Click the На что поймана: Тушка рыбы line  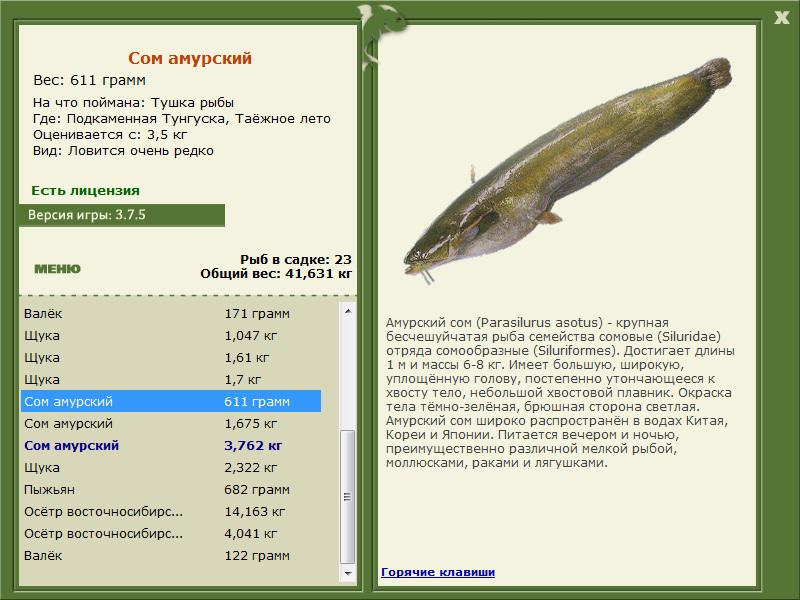point(133,102)
